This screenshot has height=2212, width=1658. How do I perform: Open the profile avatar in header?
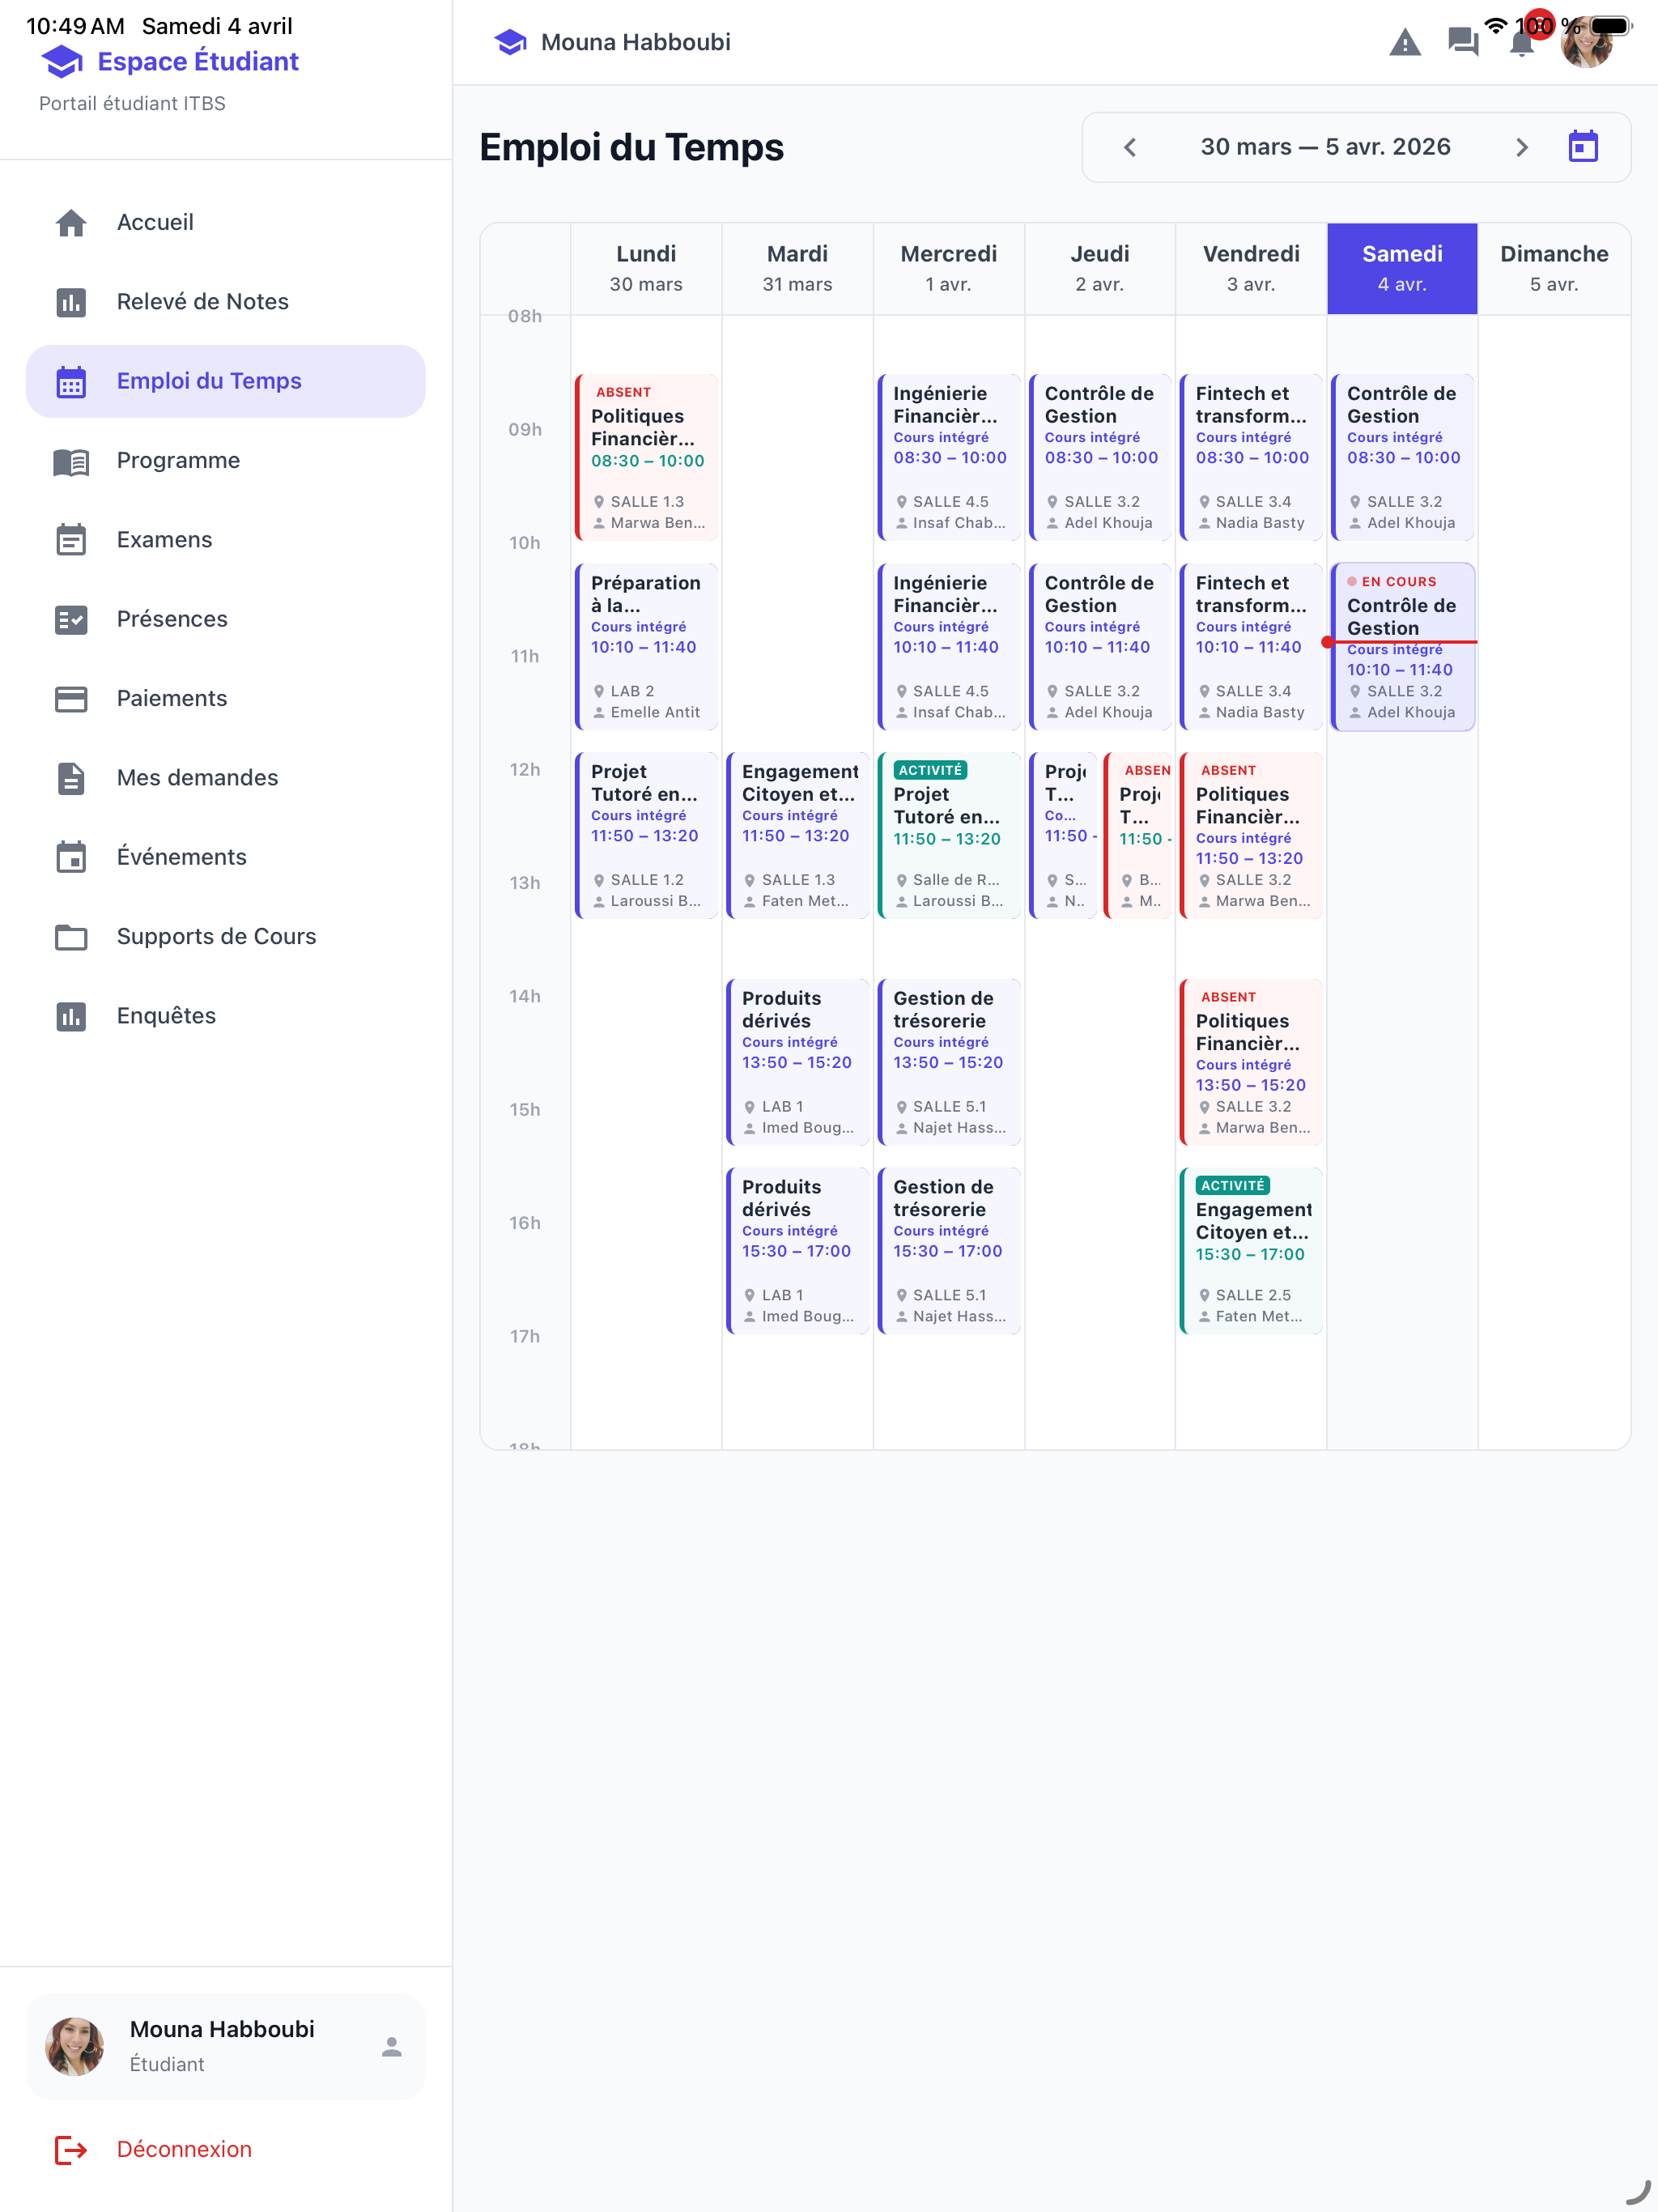click(x=1587, y=42)
